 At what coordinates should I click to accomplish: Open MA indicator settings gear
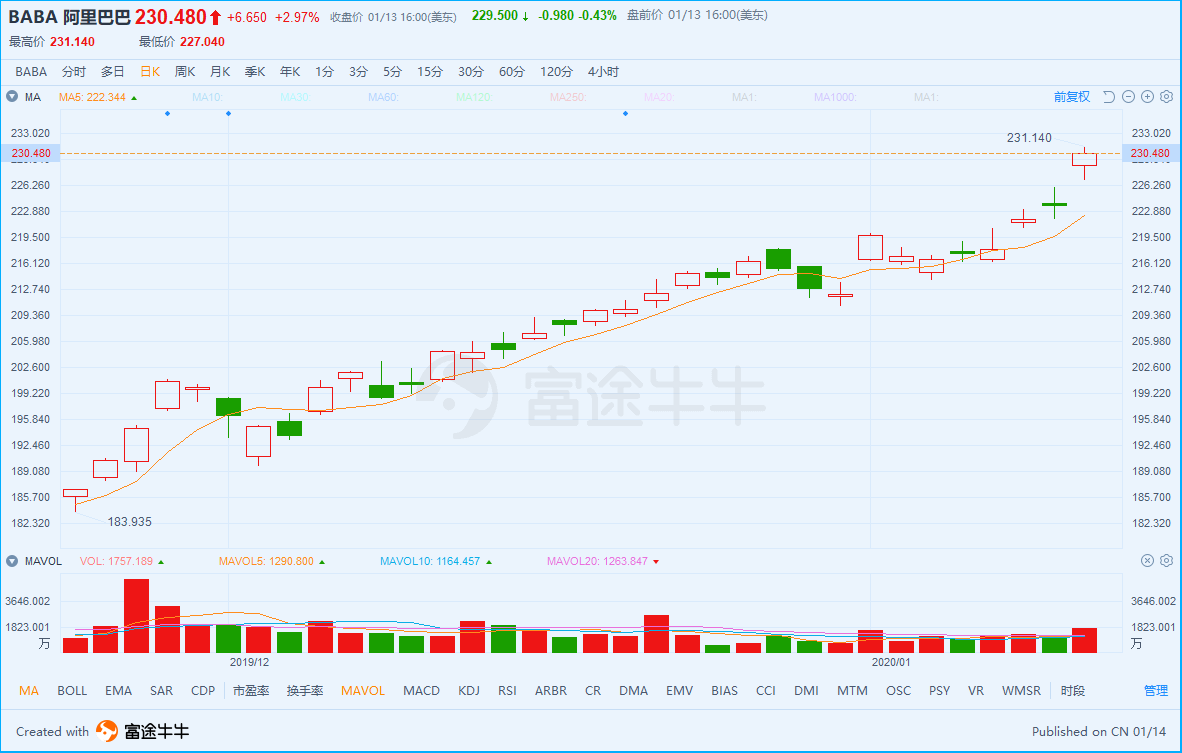tap(1166, 96)
